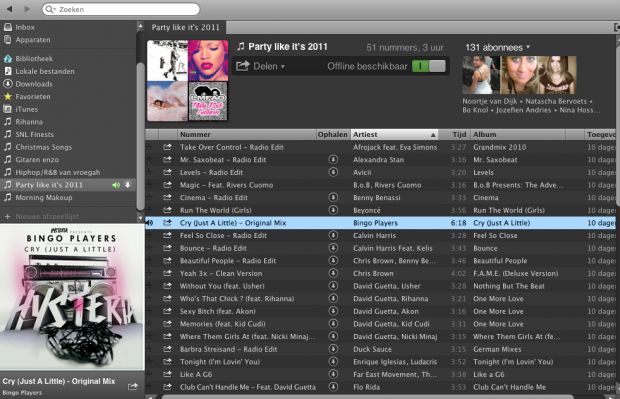Screen dimensions: 620x399
Task: Open Favorieten star item in sidebar
Action: (27, 96)
